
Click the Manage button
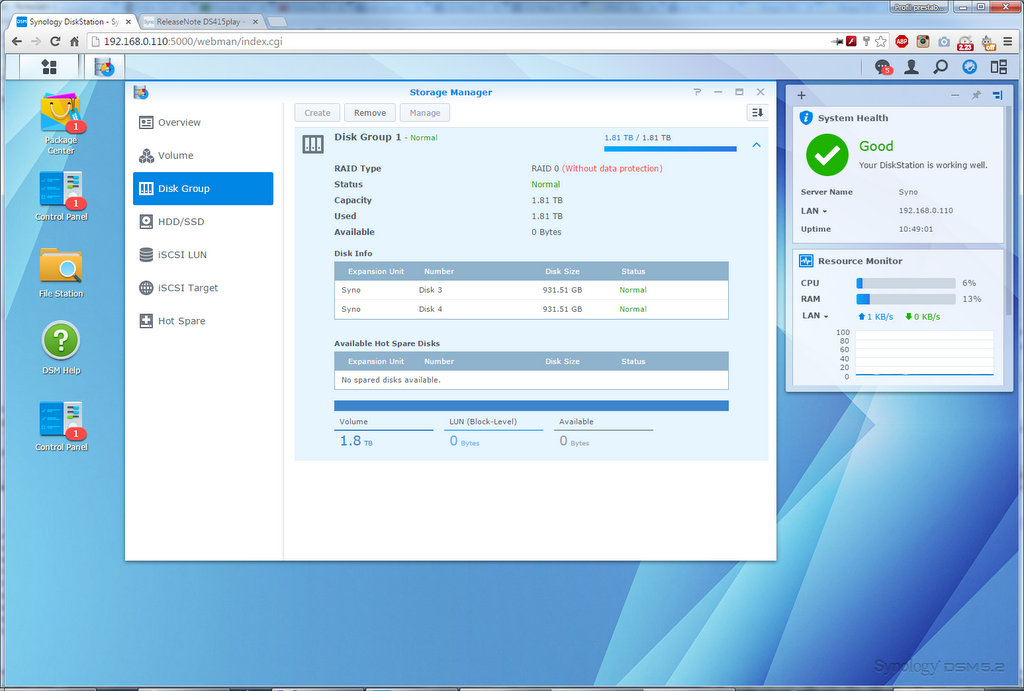[x=424, y=113]
